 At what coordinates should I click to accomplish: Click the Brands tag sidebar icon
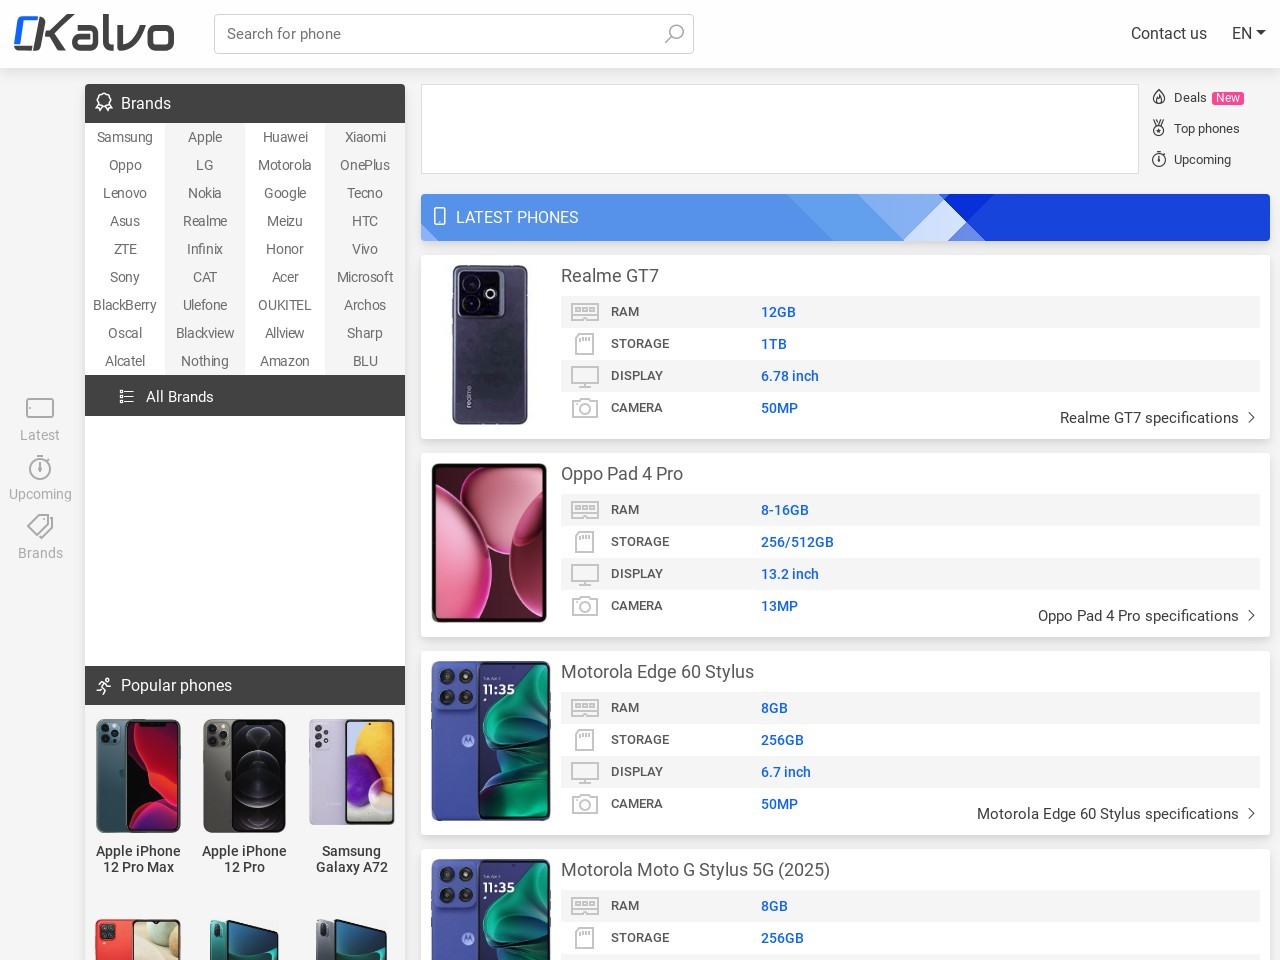40,526
